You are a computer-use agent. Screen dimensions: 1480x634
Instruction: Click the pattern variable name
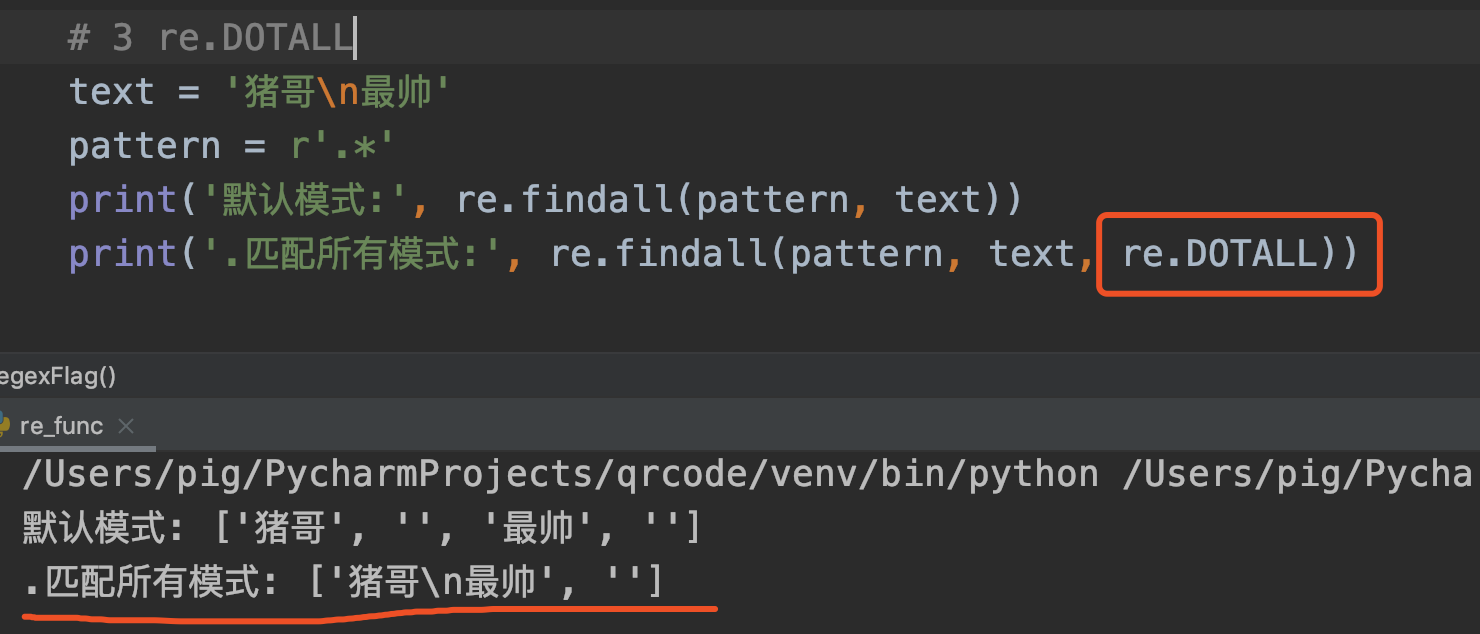coord(145,145)
